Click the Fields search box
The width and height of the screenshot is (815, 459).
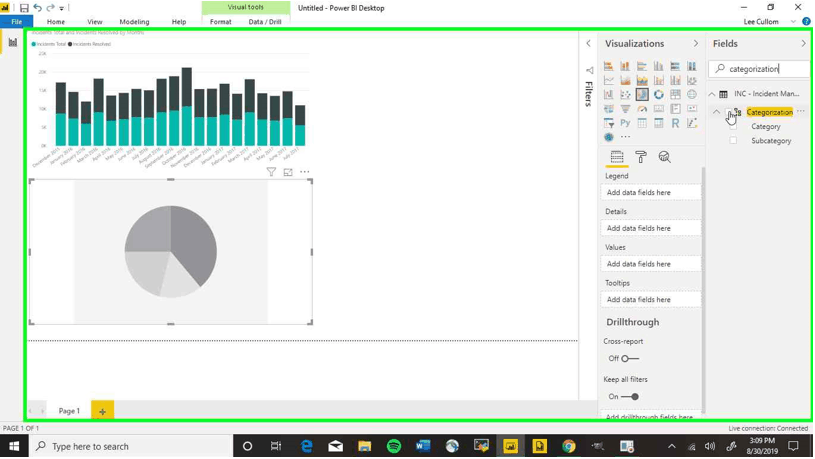759,69
